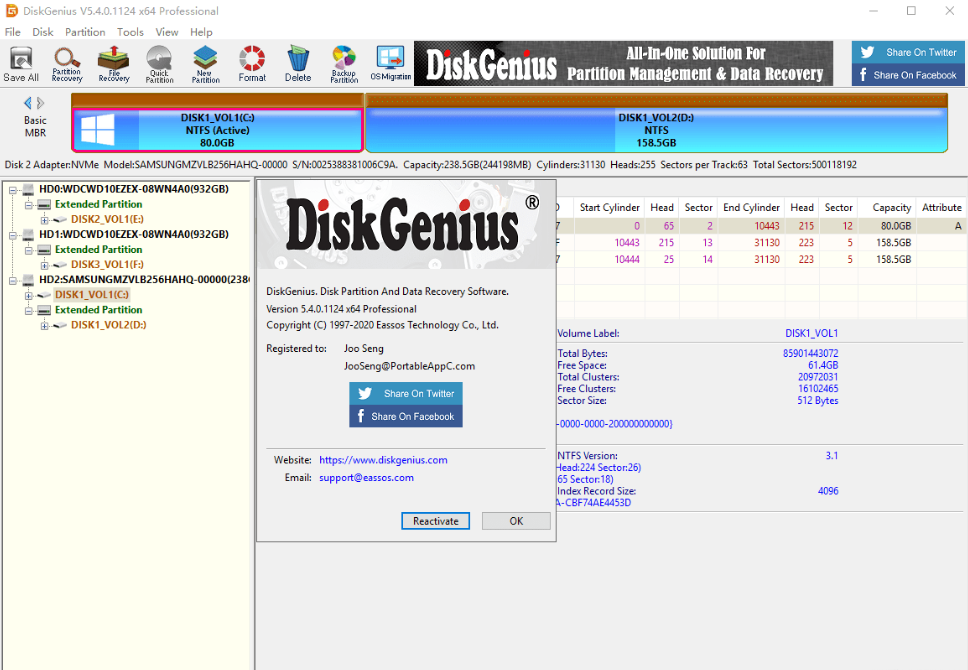968x670 pixels.
Task: Open the Partition menu
Action: point(85,32)
